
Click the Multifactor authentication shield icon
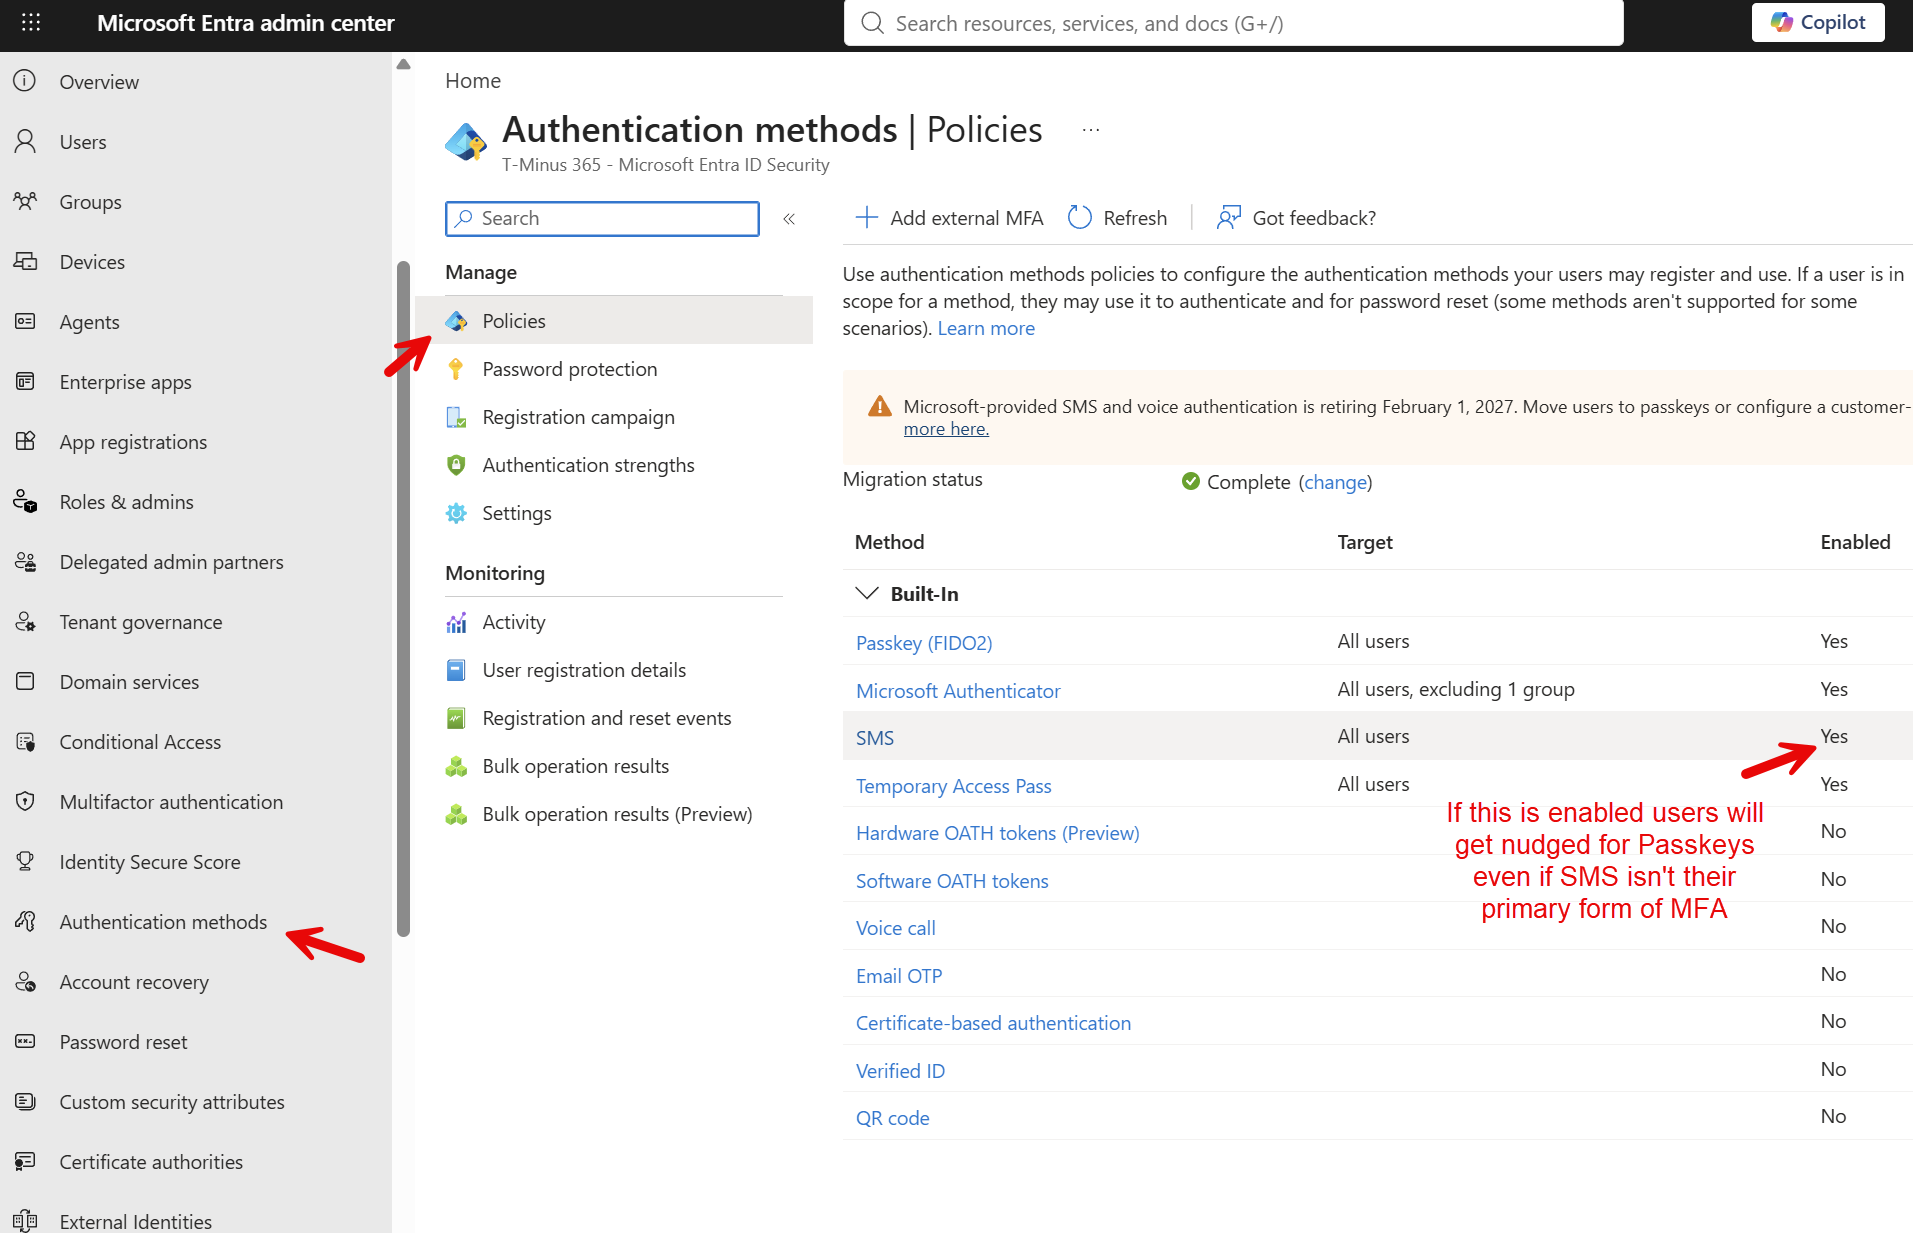25,801
